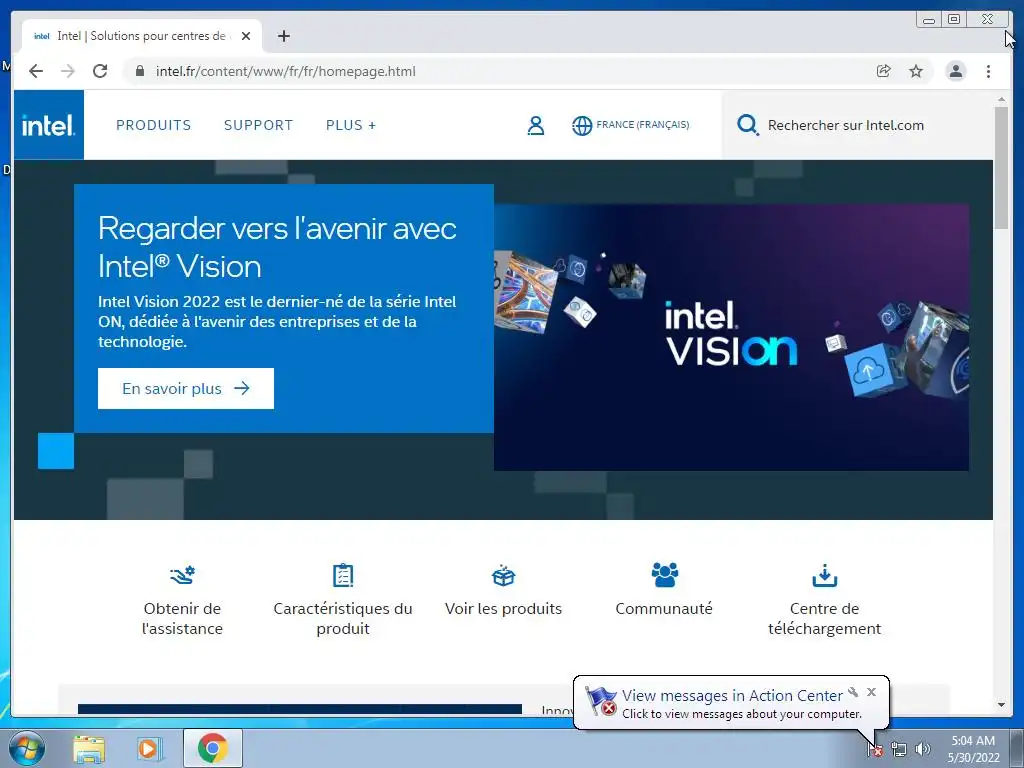1024x768 pixels.
Task: Click the Caractéristiques du produit clipboard icon
Action: tap(343, 575)
